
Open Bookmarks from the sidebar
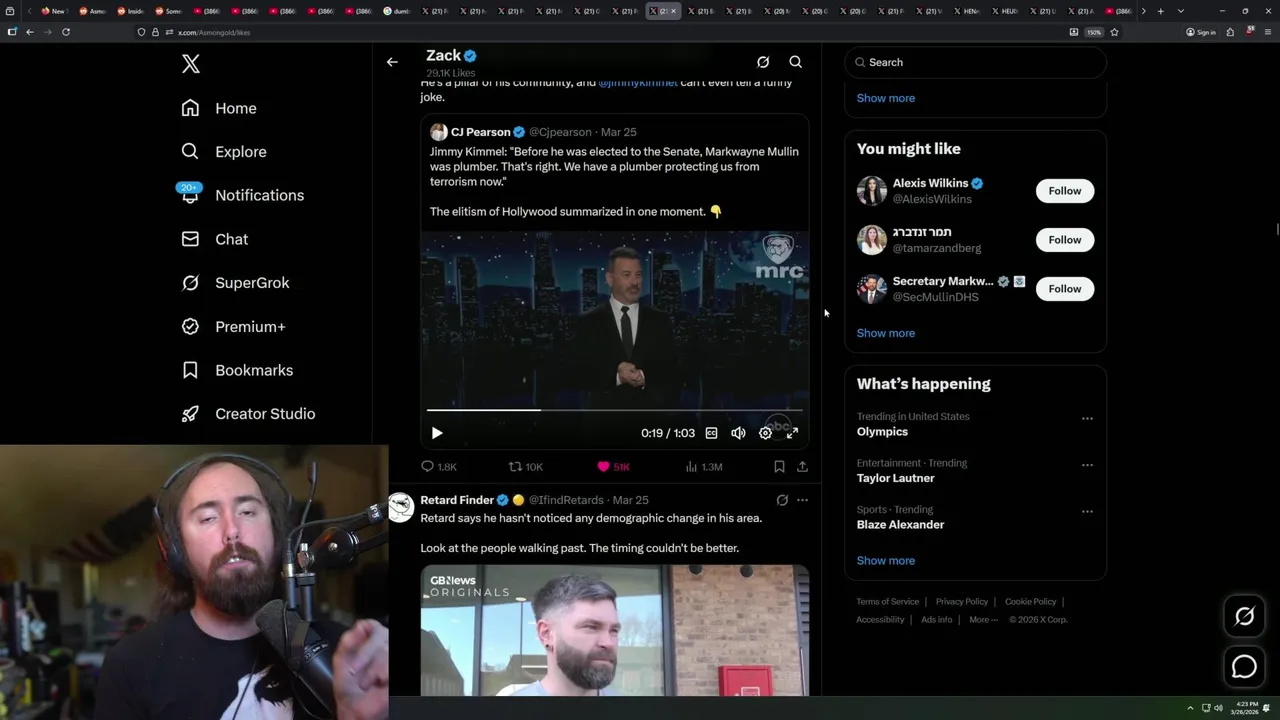point(237,370)
